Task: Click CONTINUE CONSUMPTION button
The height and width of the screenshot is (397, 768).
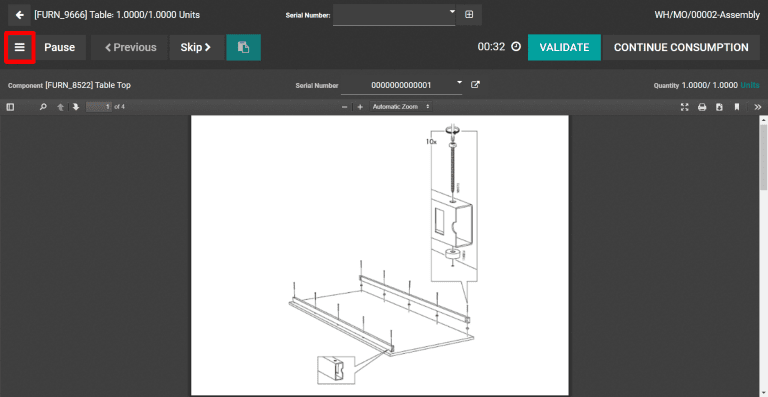Action: tap(681, 47)
